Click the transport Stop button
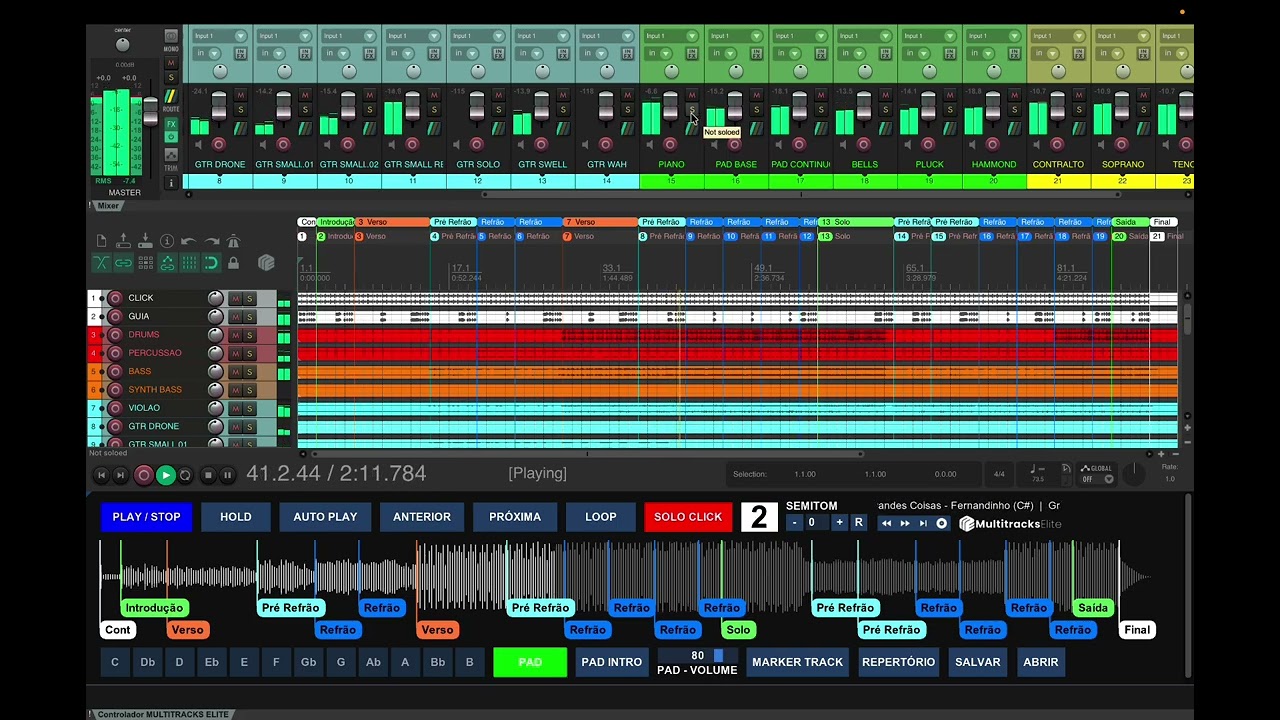Screen dimensions: 1280x720 coord(208,475)
